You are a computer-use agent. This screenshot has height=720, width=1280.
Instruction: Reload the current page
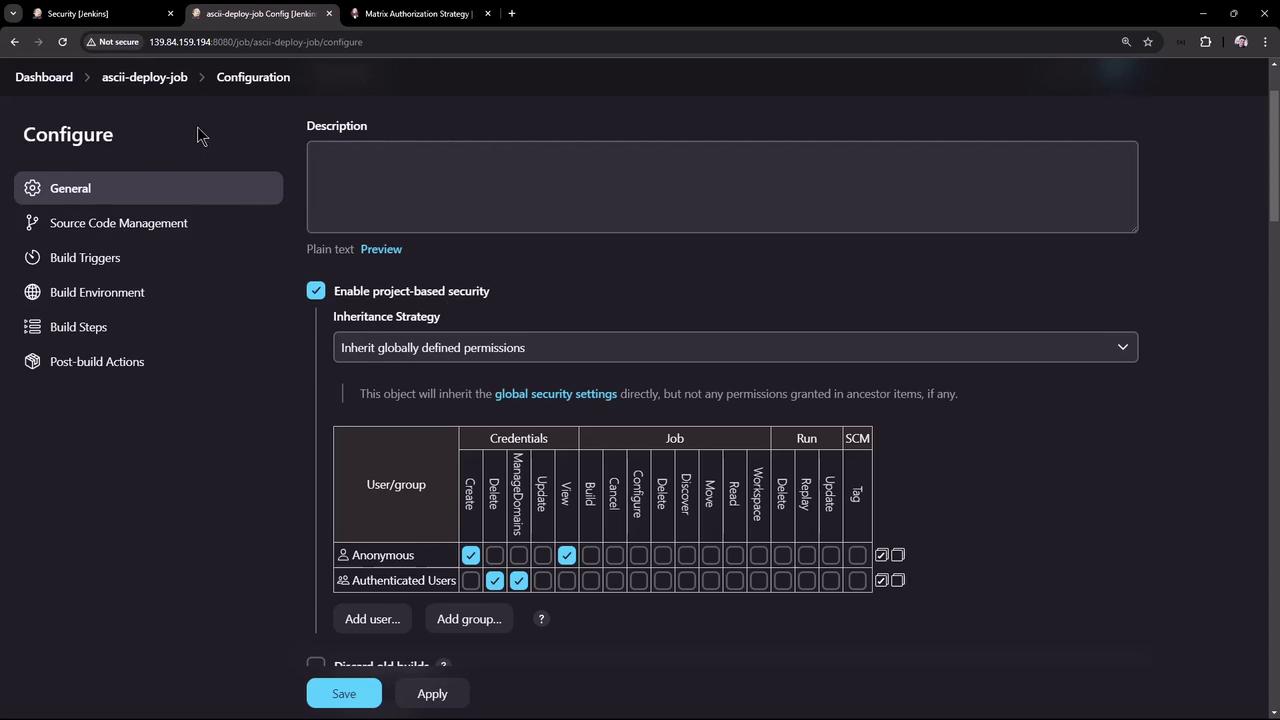click(x=62, y=42)
